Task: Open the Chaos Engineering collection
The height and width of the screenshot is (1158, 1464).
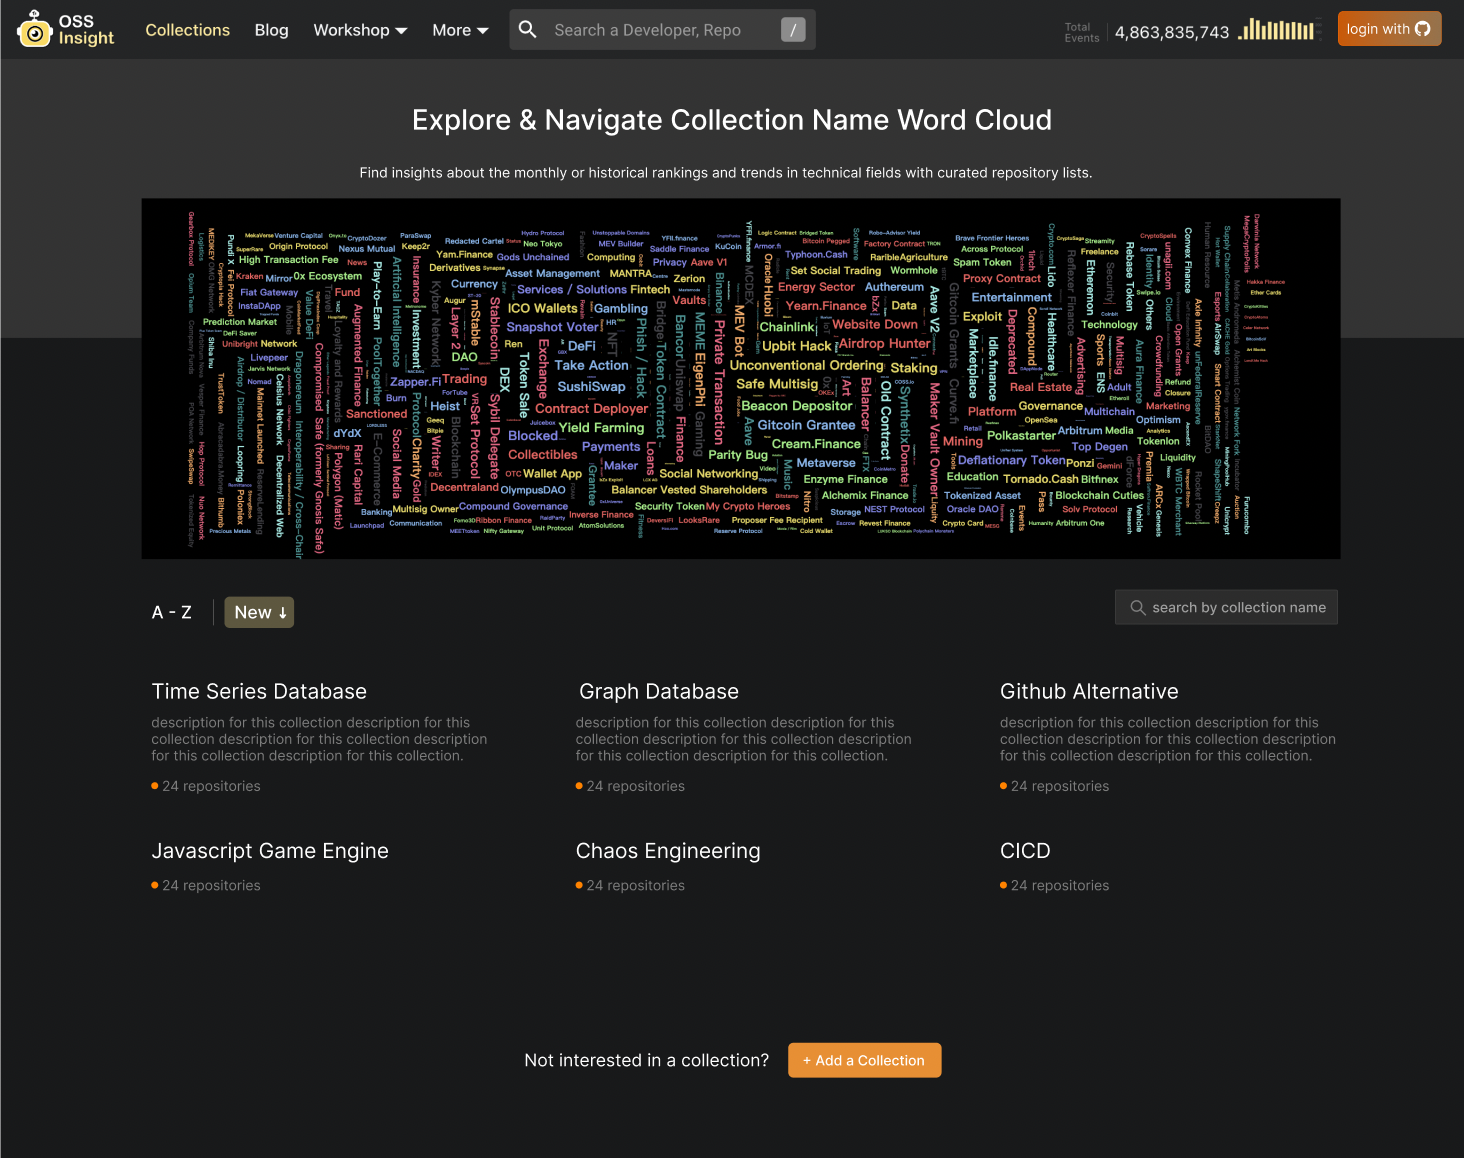Action: tap(668, 851)
